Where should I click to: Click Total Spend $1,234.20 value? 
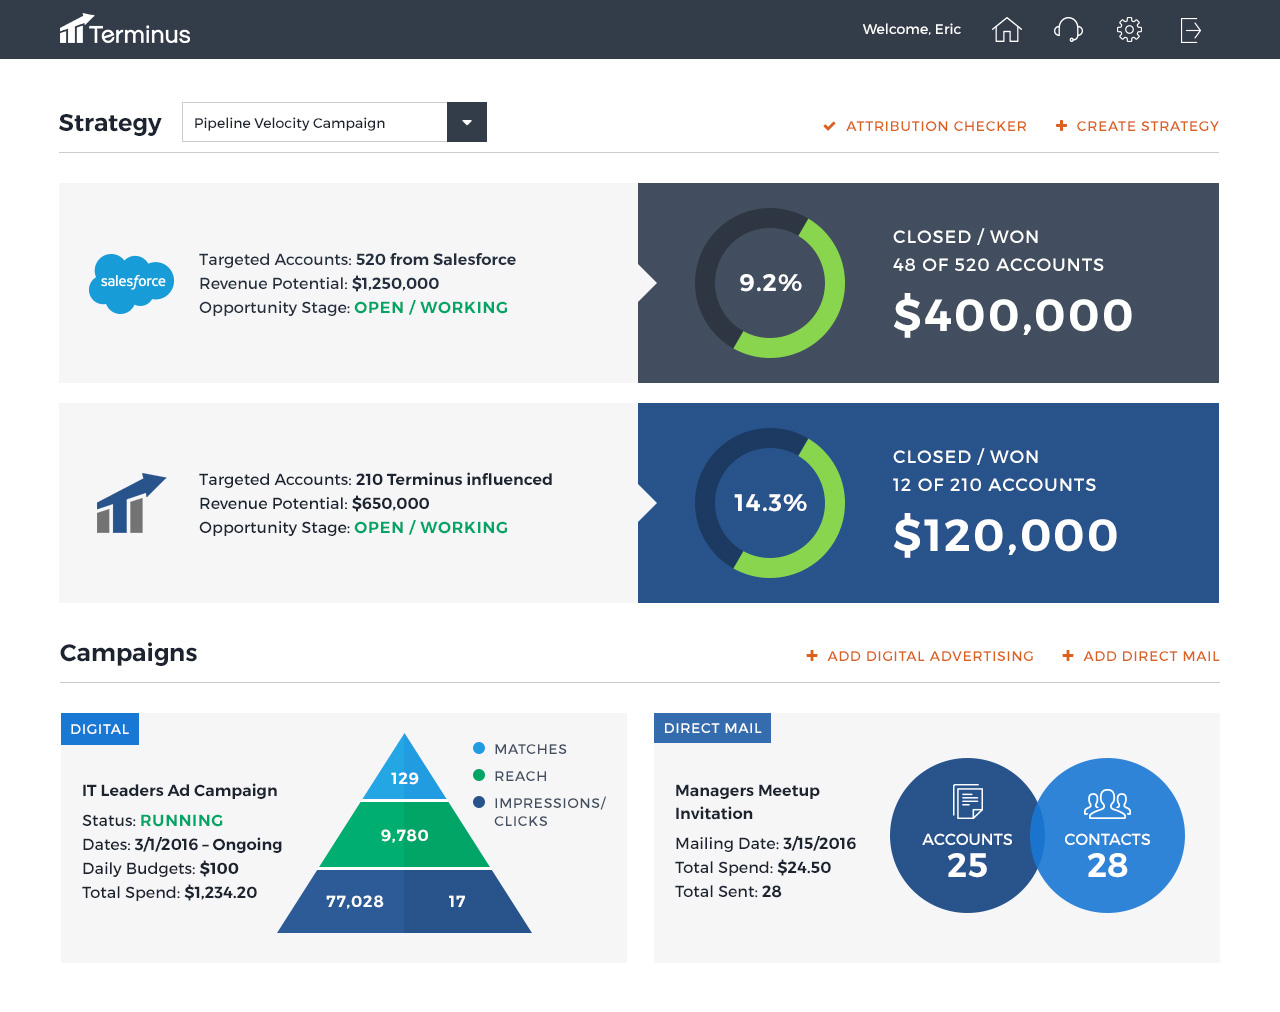coord(220,892)
